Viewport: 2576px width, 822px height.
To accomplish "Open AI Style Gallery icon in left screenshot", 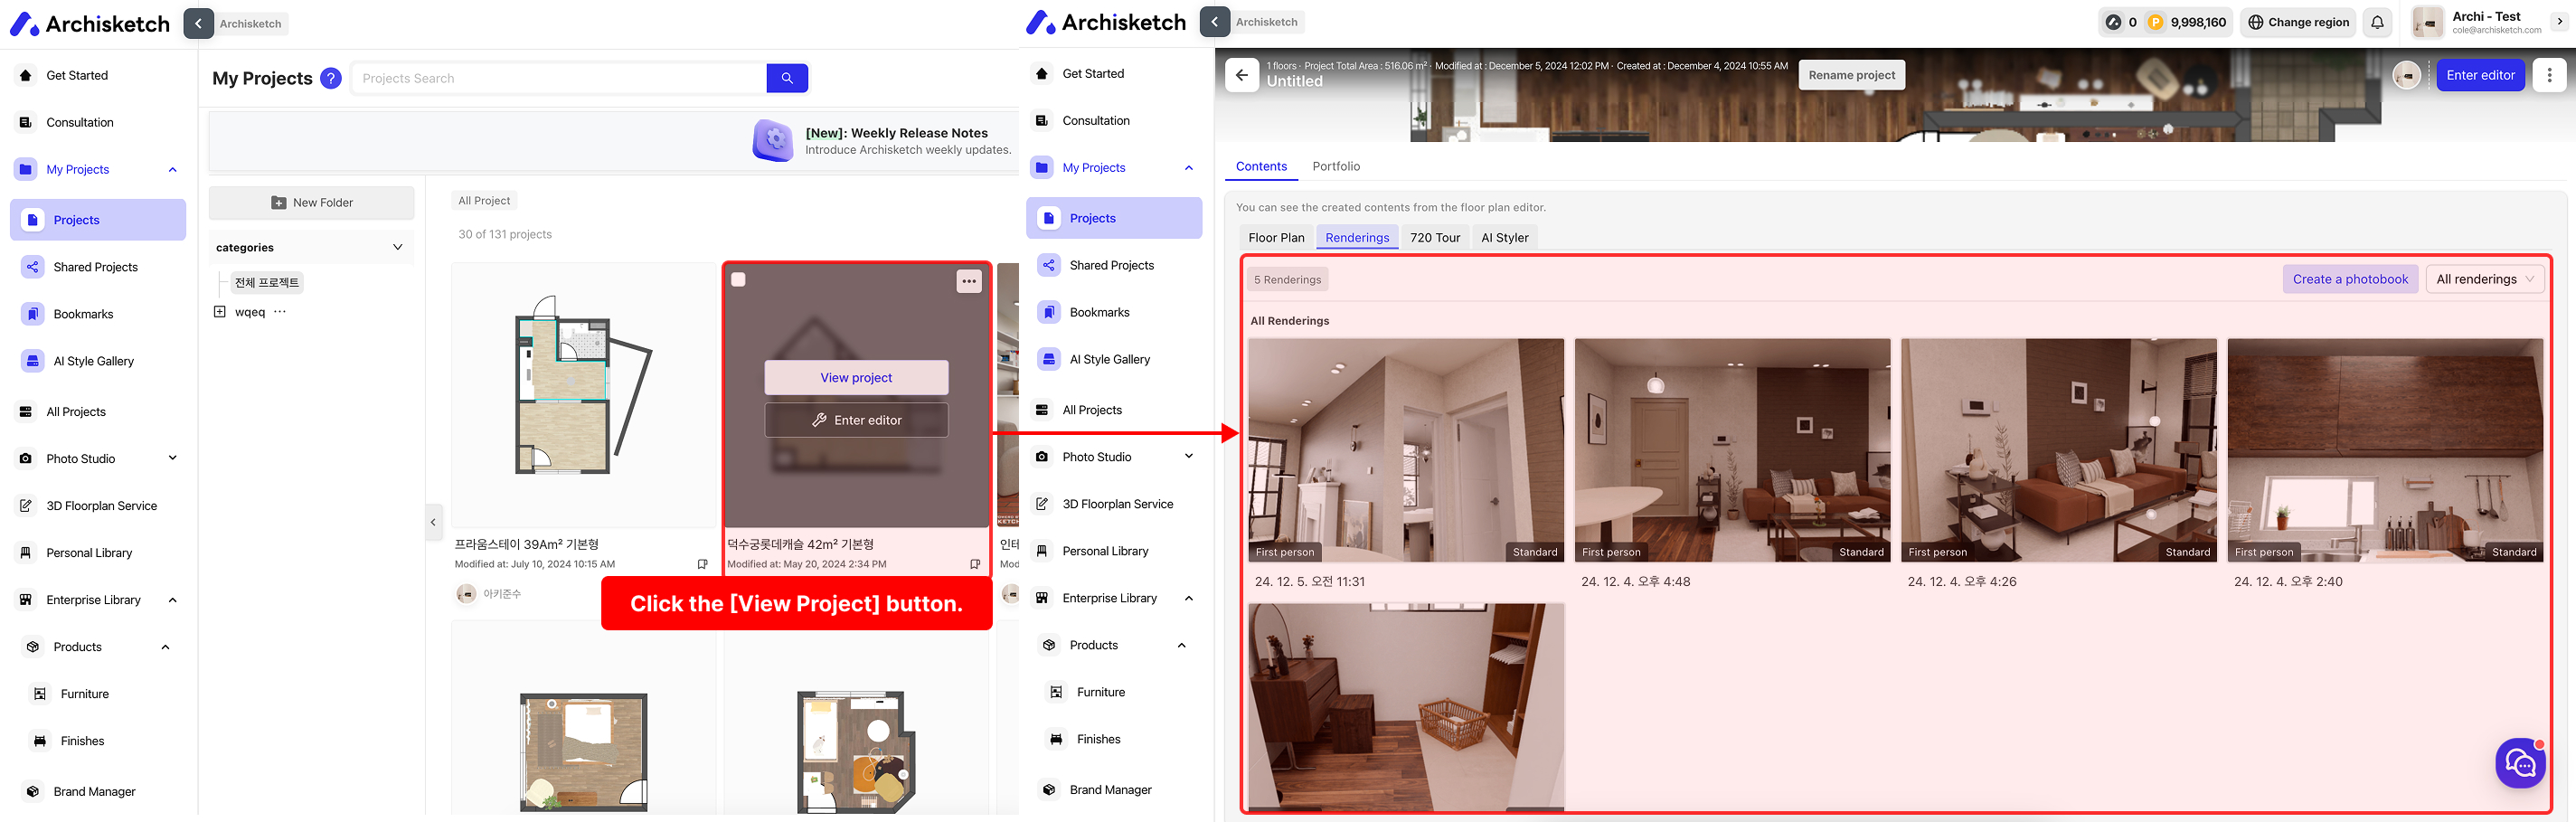I will 33,361.
